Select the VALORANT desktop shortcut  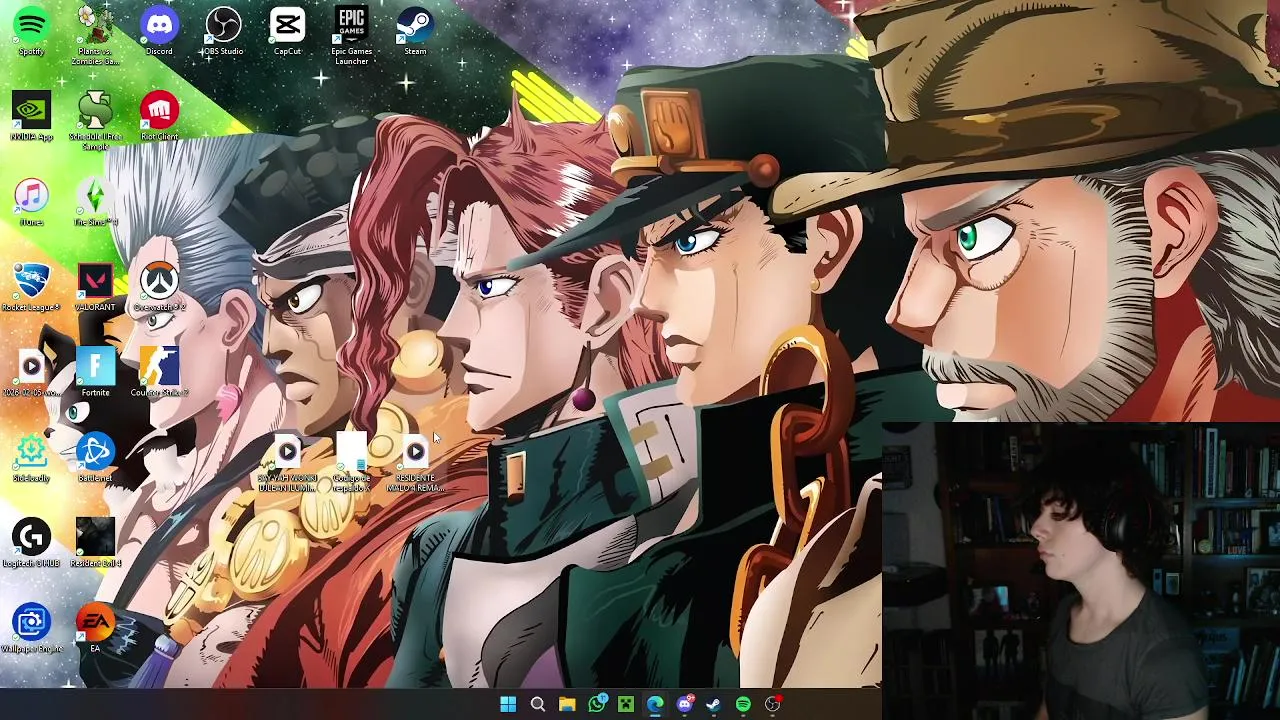[x=95, y=287]
